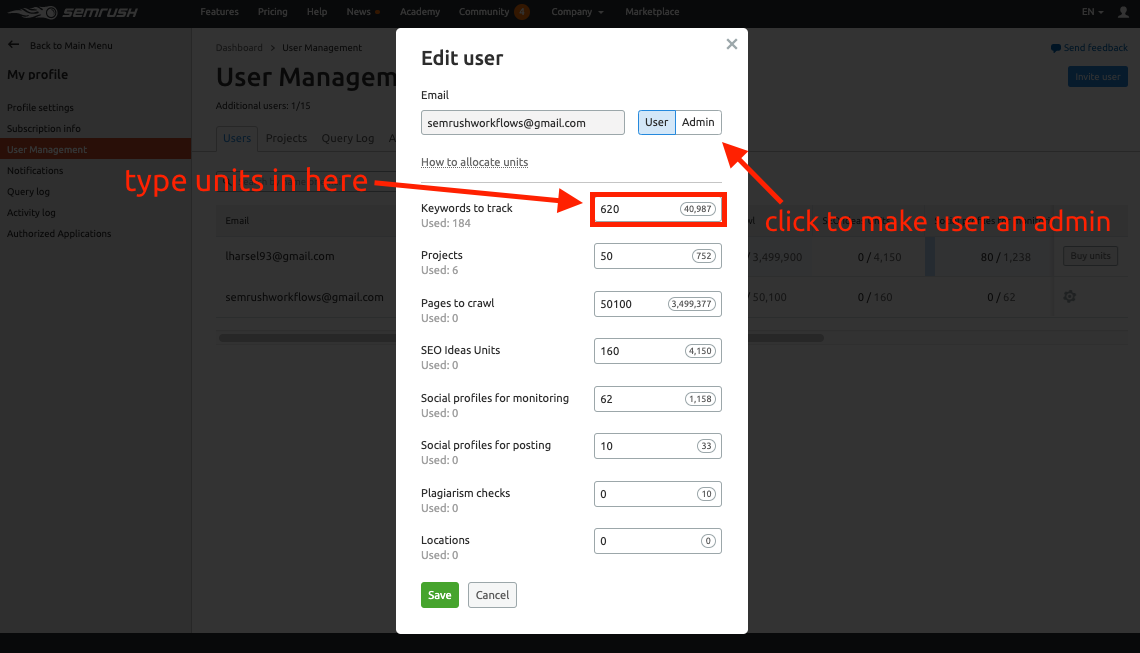This screenshot has height=653, width=1140.
Task: Go to Dashboard breadcrumb
Action: (239, 48)
